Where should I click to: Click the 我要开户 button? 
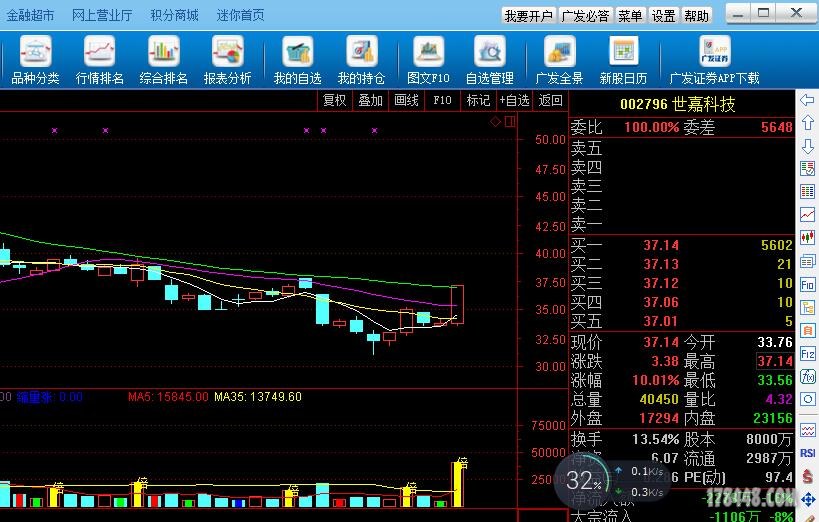point(529,16)
